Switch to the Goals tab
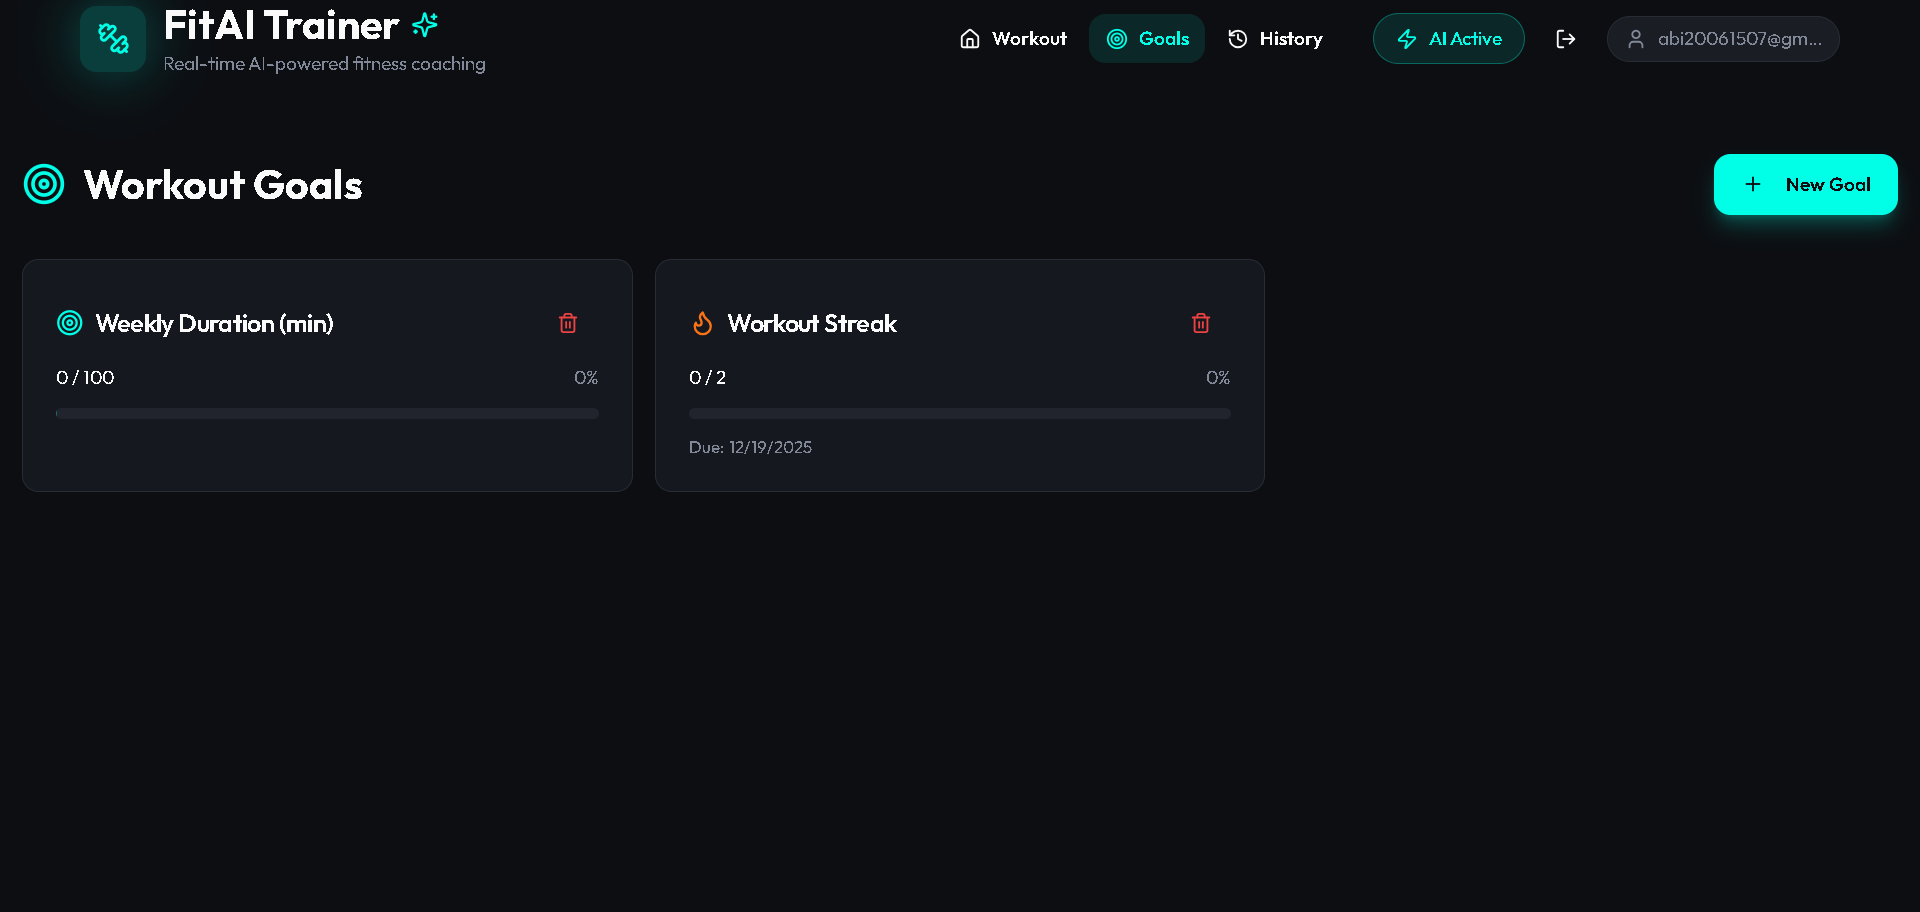 [1147, 39]
